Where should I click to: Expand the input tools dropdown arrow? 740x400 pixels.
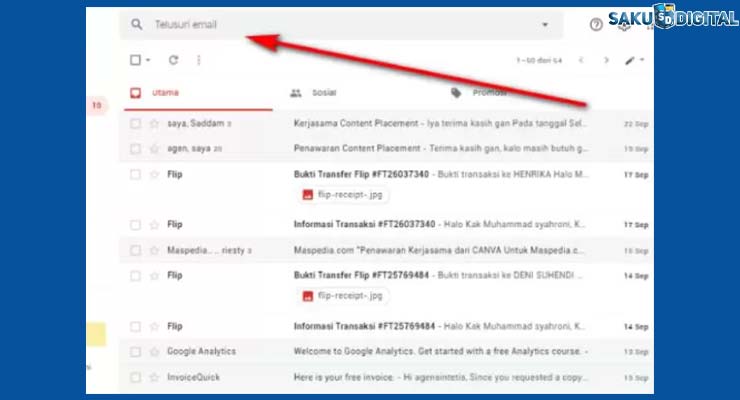(642, 60)
